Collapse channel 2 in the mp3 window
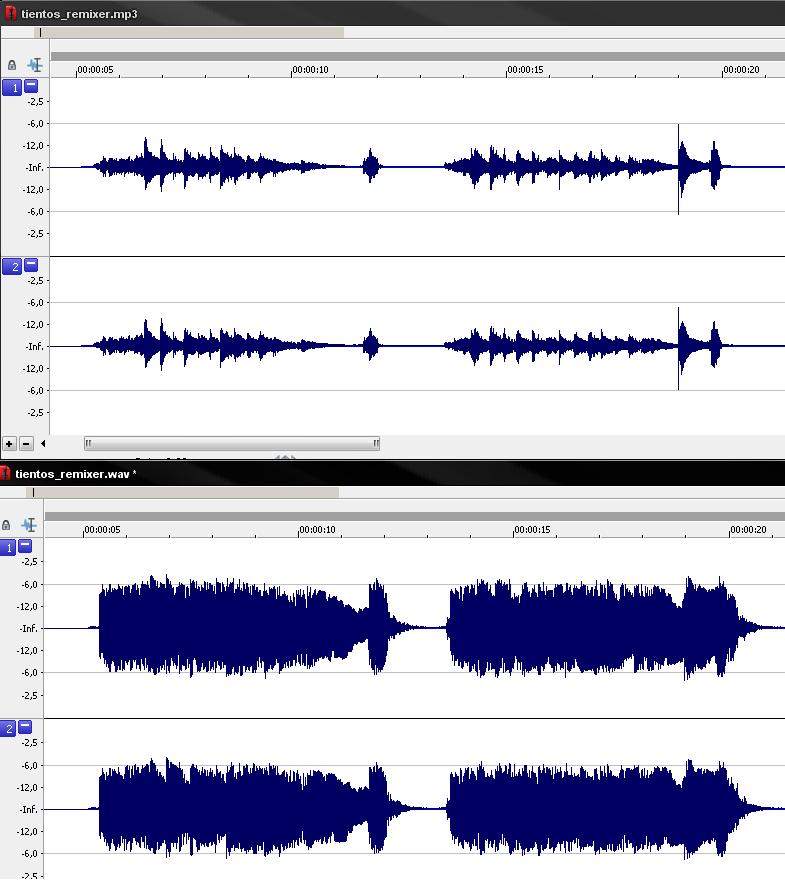This screenshot has height=888, width=785. tap(31, 265)
